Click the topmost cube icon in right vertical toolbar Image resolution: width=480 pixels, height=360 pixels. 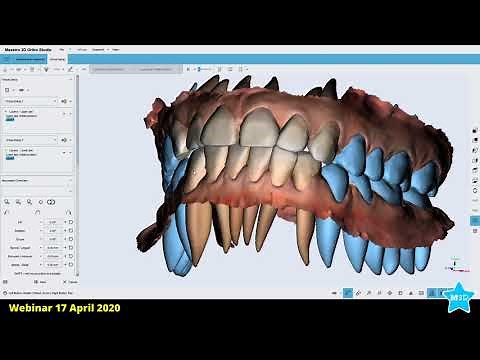[x=475, y=130]
